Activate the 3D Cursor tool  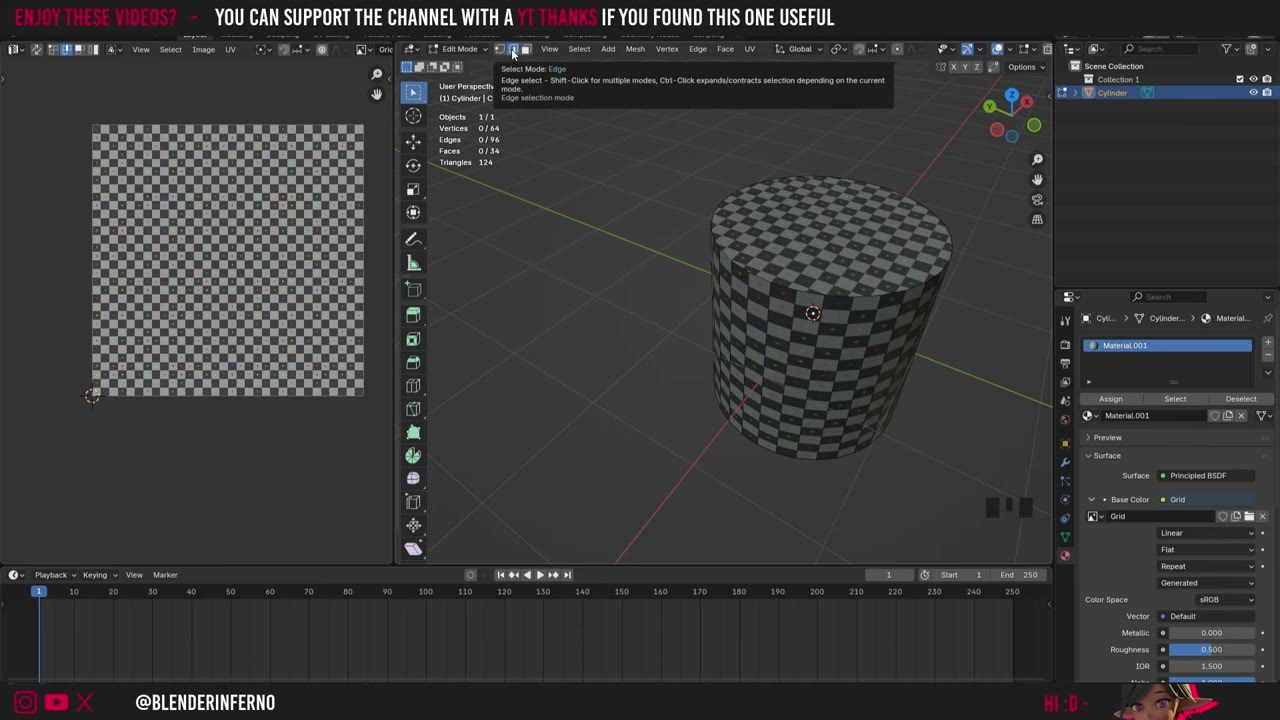[413, 116]
